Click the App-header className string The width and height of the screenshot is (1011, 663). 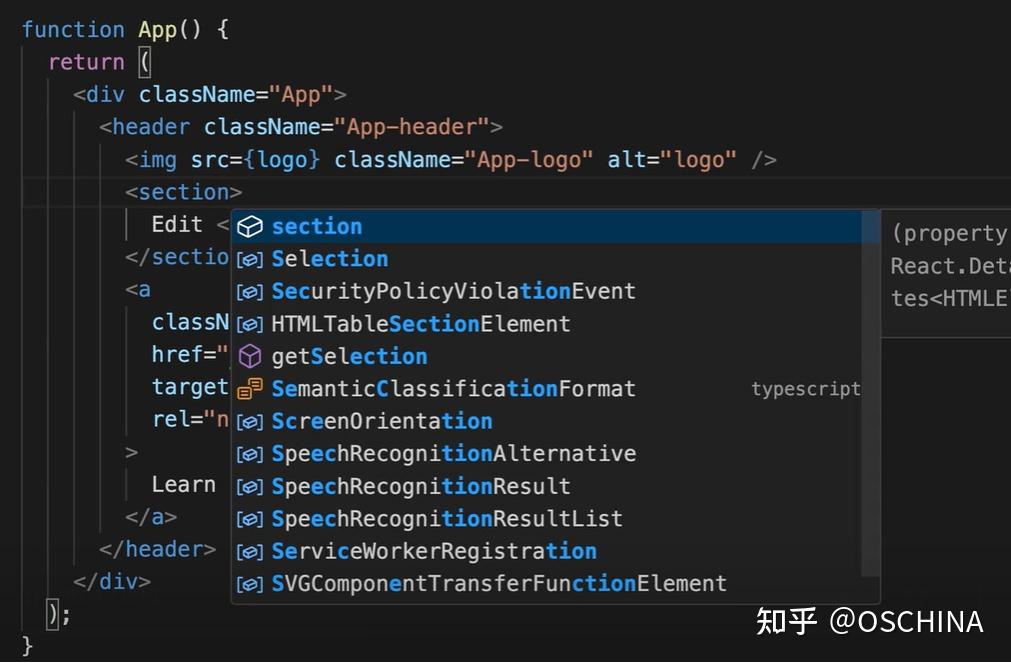pyautogui.click(x=412, y=127)
